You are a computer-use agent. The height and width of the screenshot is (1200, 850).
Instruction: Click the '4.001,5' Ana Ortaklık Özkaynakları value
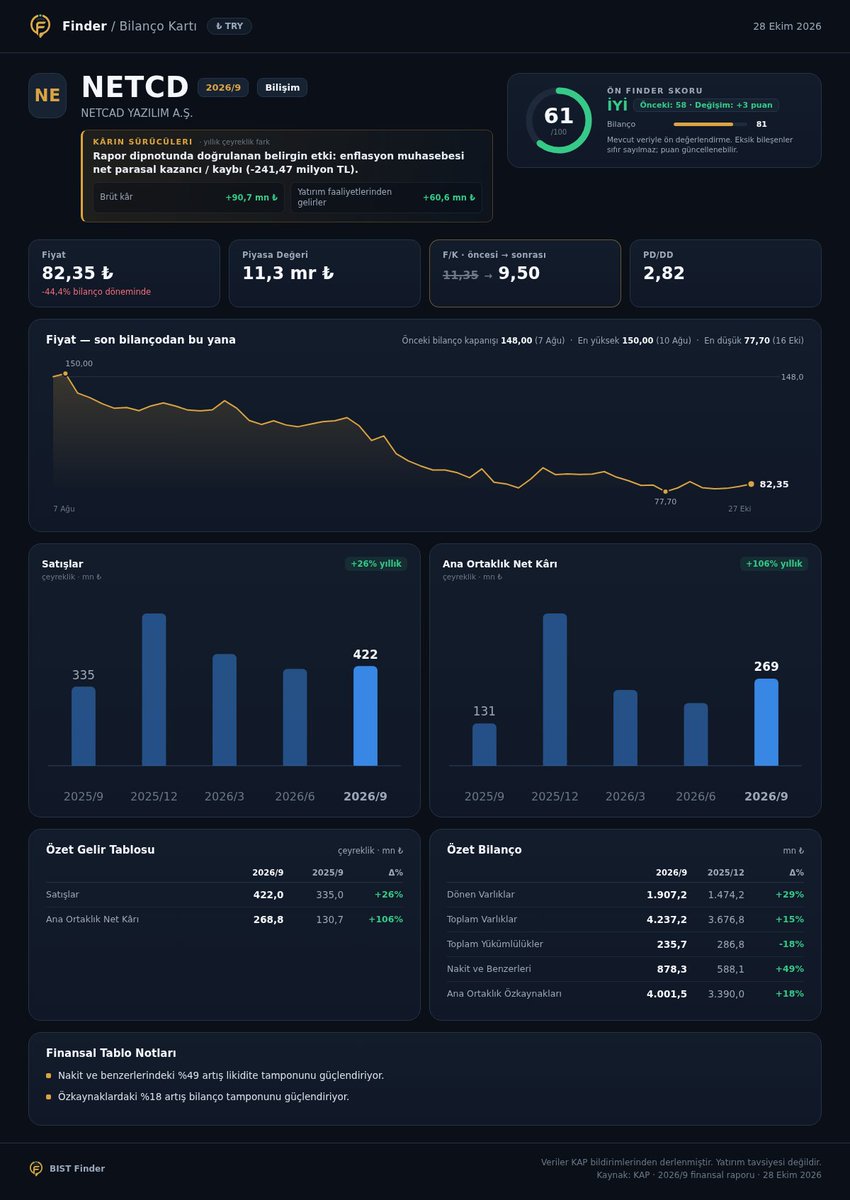point(667,994)
